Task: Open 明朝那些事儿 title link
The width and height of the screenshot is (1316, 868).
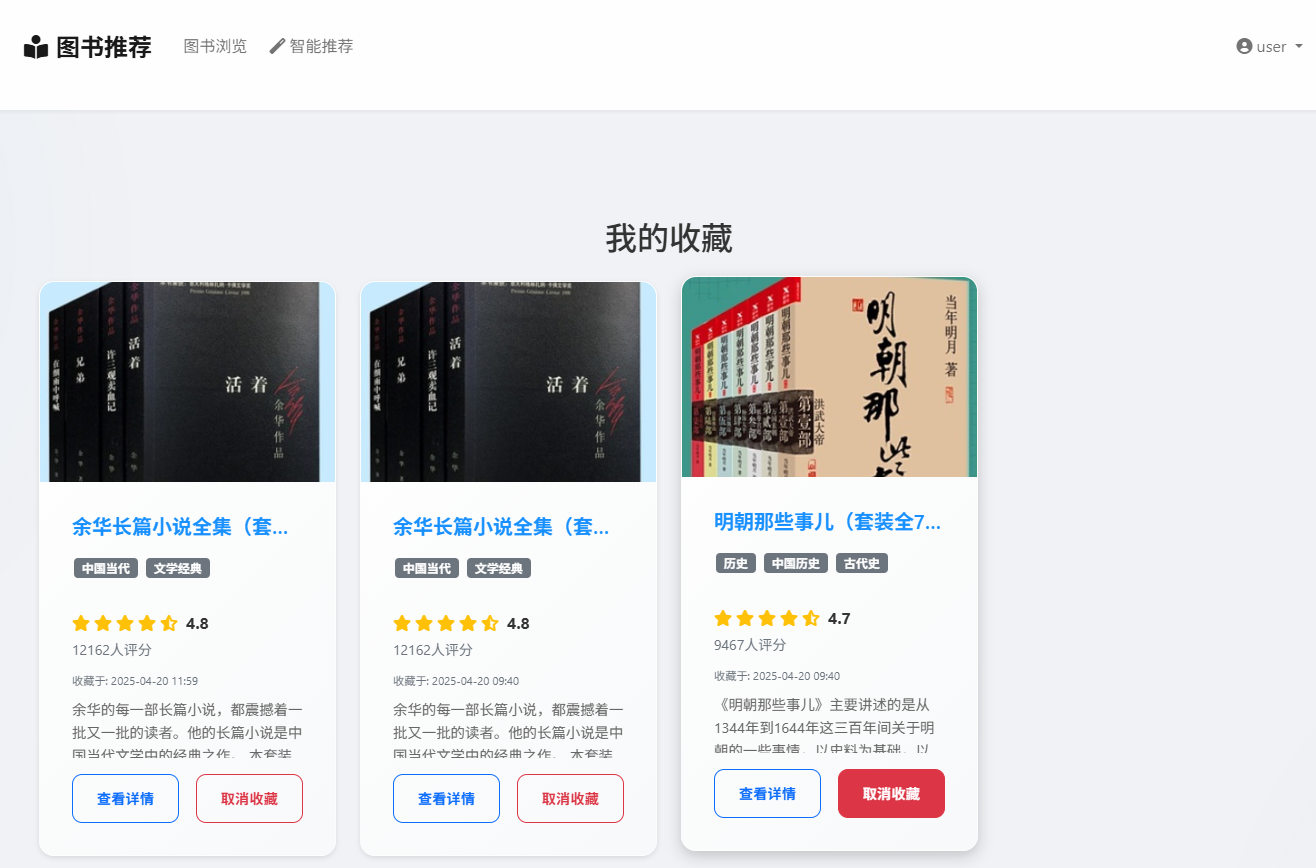Action: 827,522
